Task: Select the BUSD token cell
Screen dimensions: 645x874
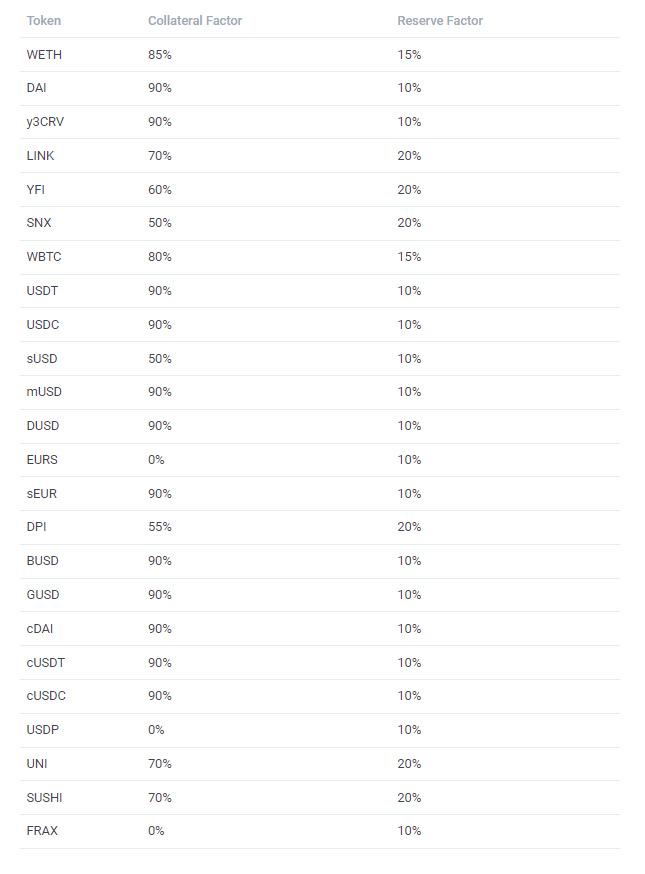Action: pos(42,561)
